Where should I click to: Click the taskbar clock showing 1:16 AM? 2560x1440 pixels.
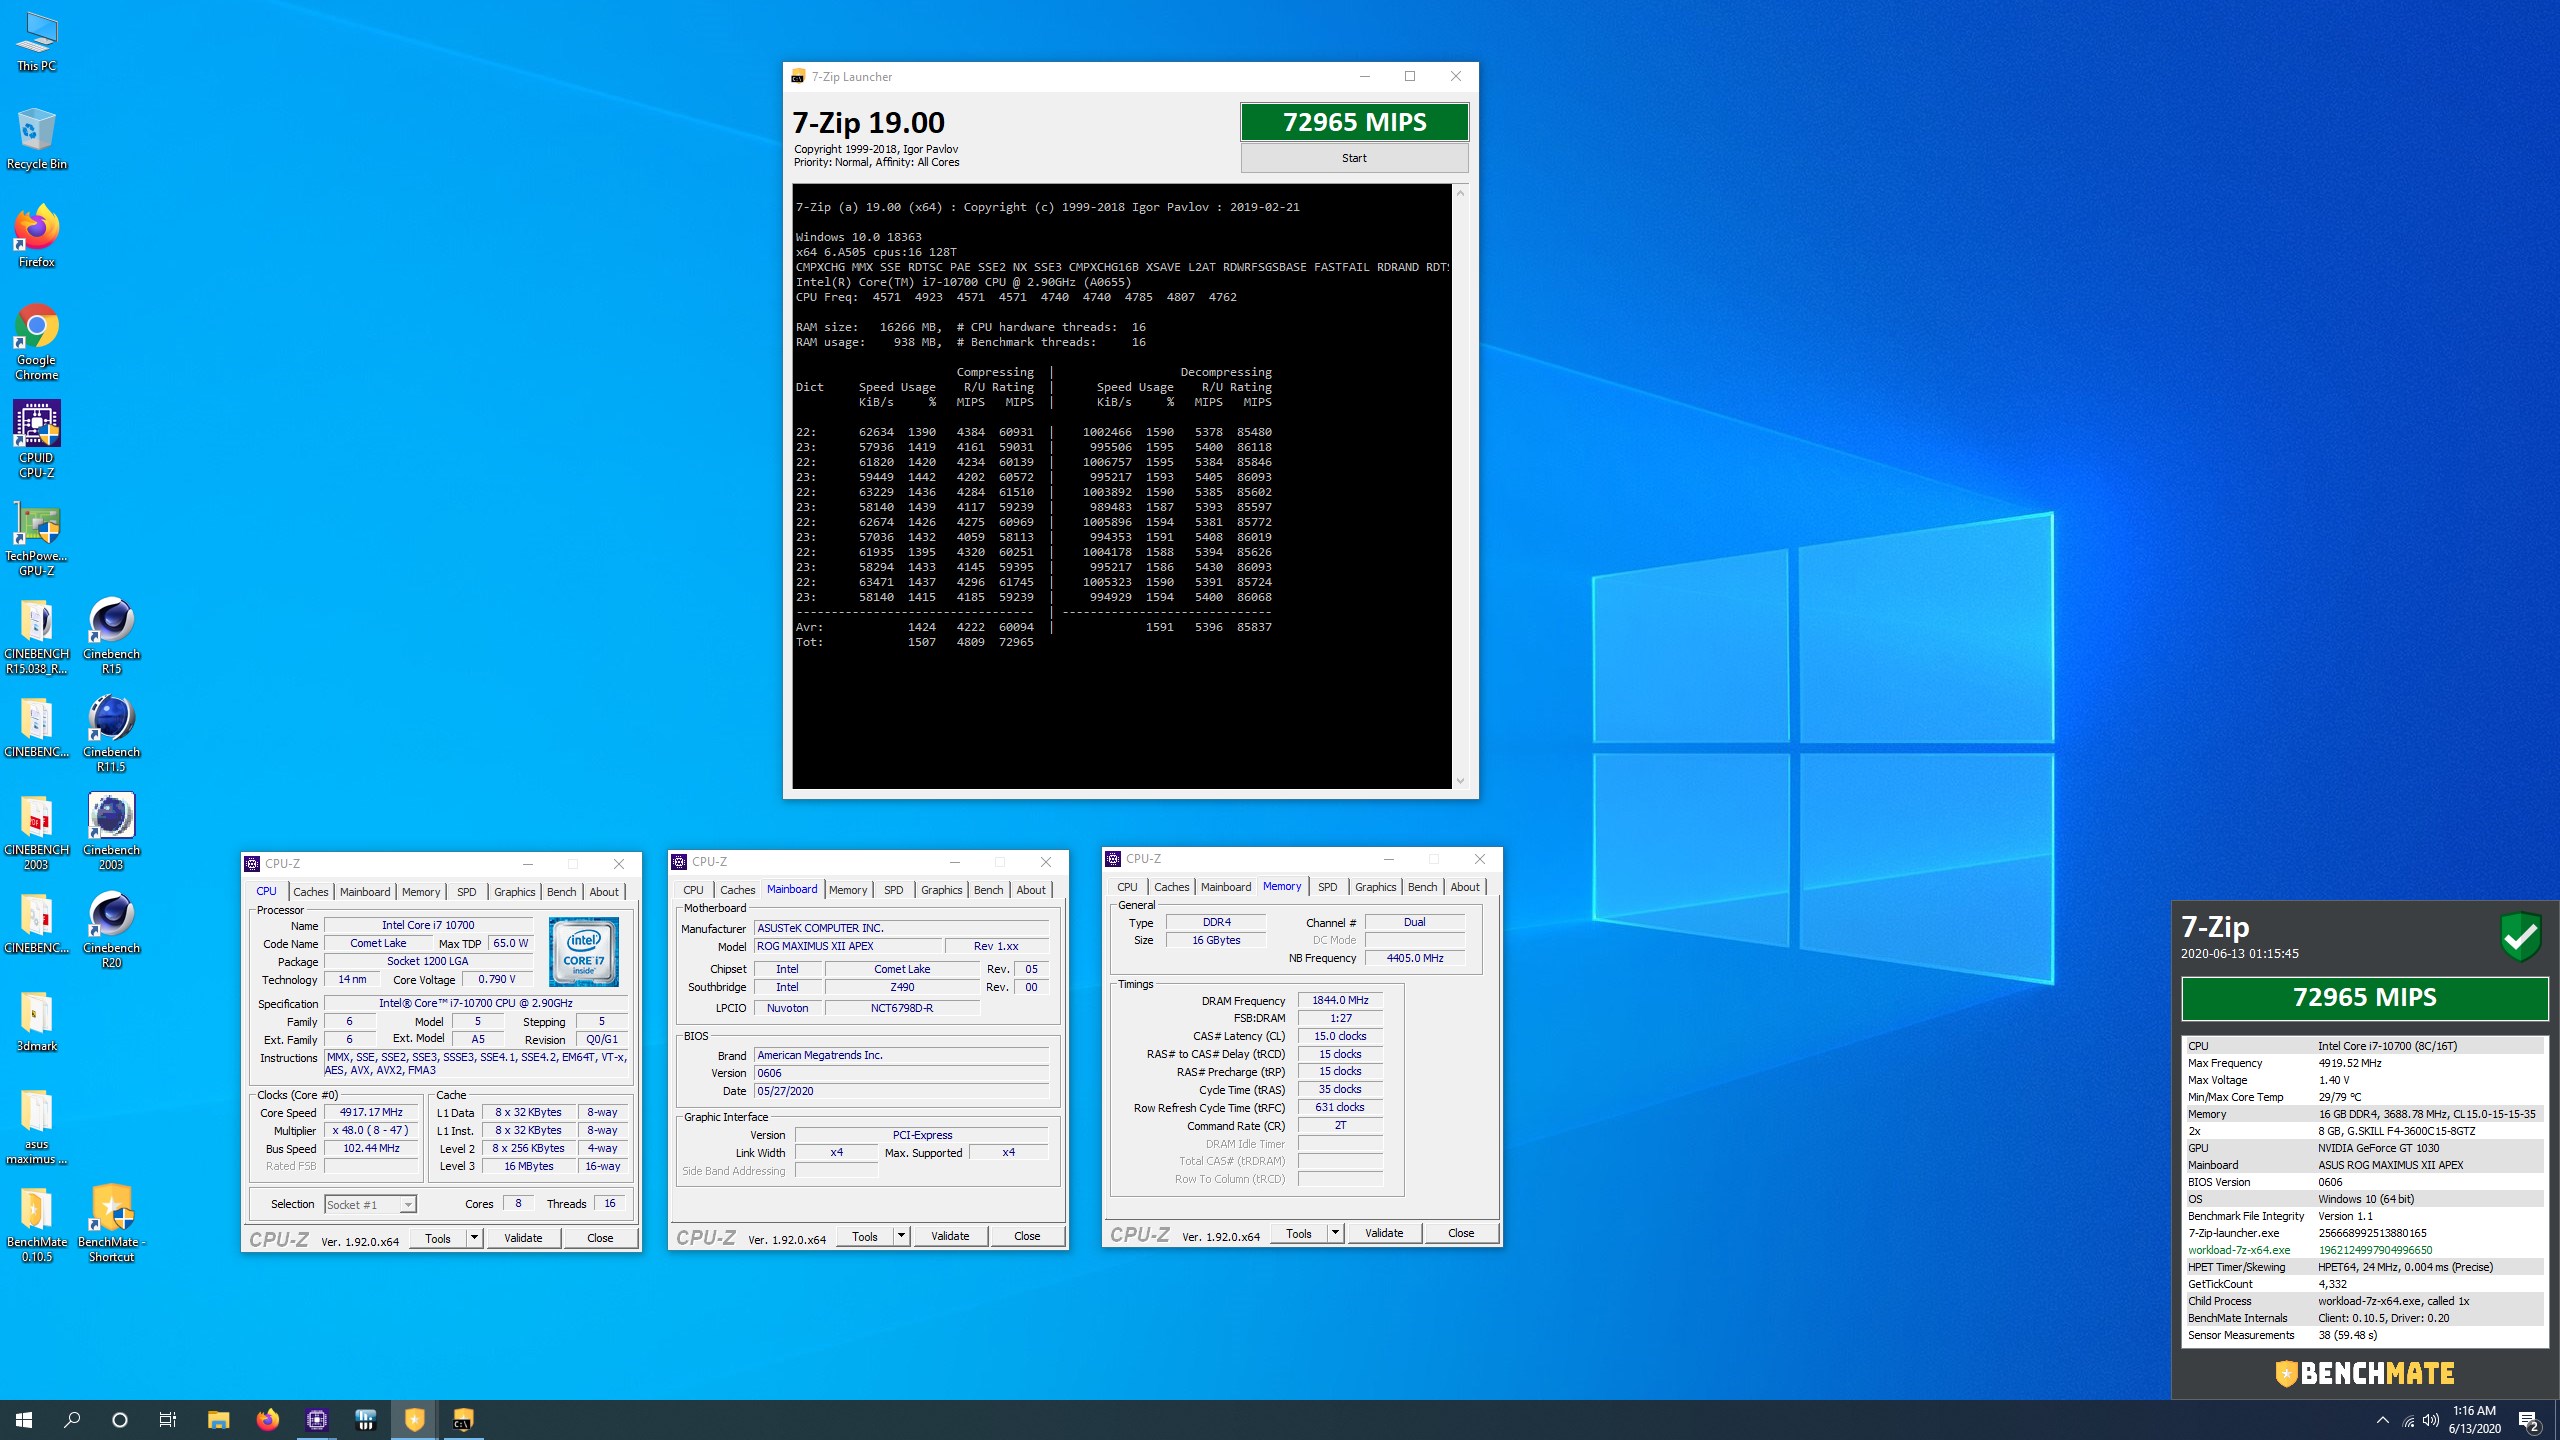pyautogui.click(x=2474, y=1420)
